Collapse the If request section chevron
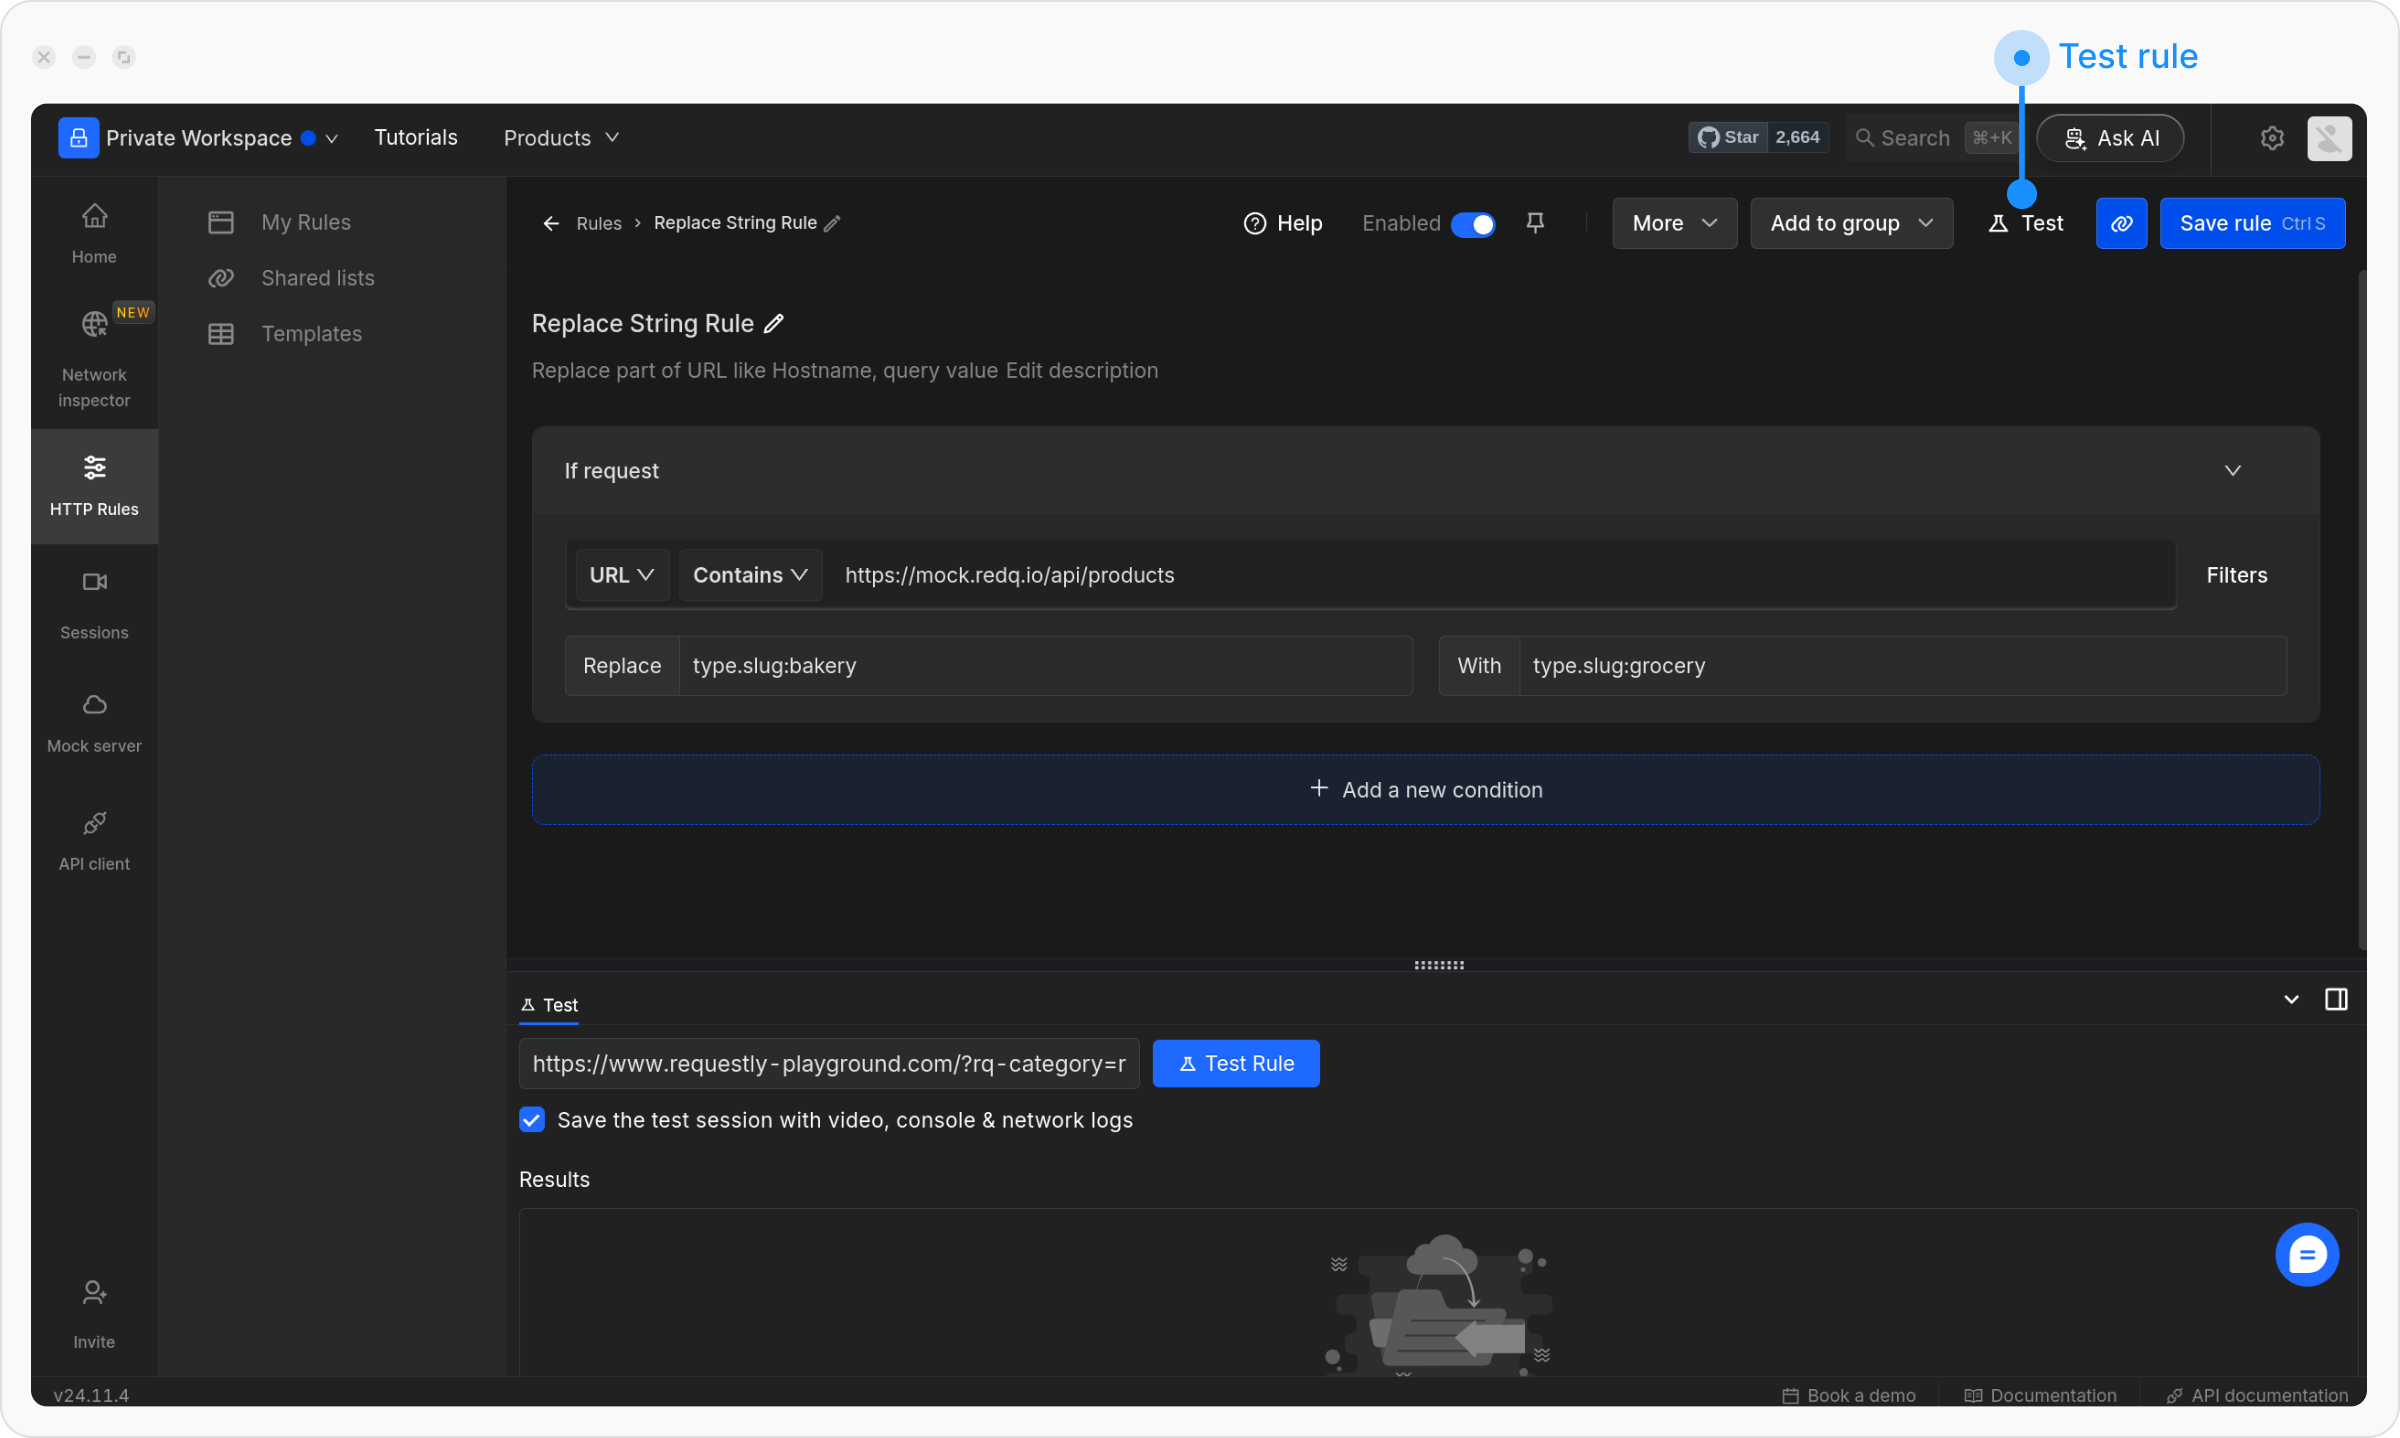The width and height of the screenshot is (2400, 1438). click(2232, 470)
